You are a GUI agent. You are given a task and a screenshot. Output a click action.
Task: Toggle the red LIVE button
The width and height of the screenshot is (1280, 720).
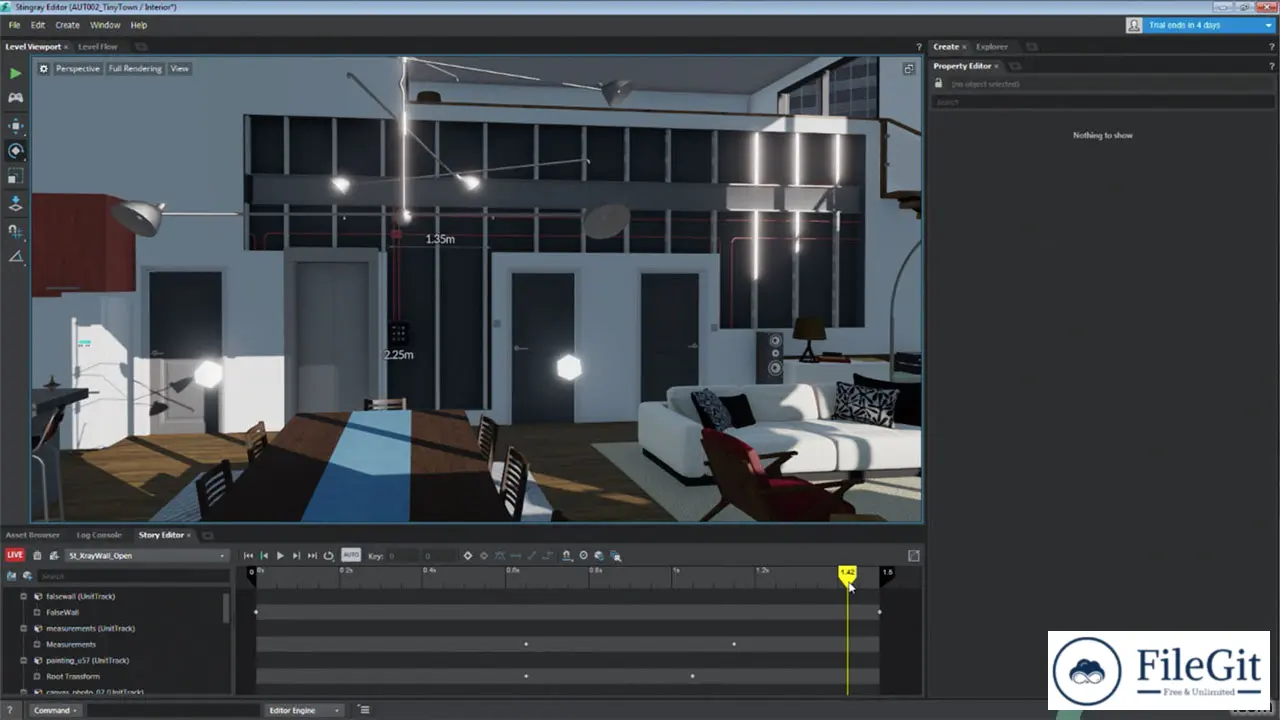coord(15,555)
